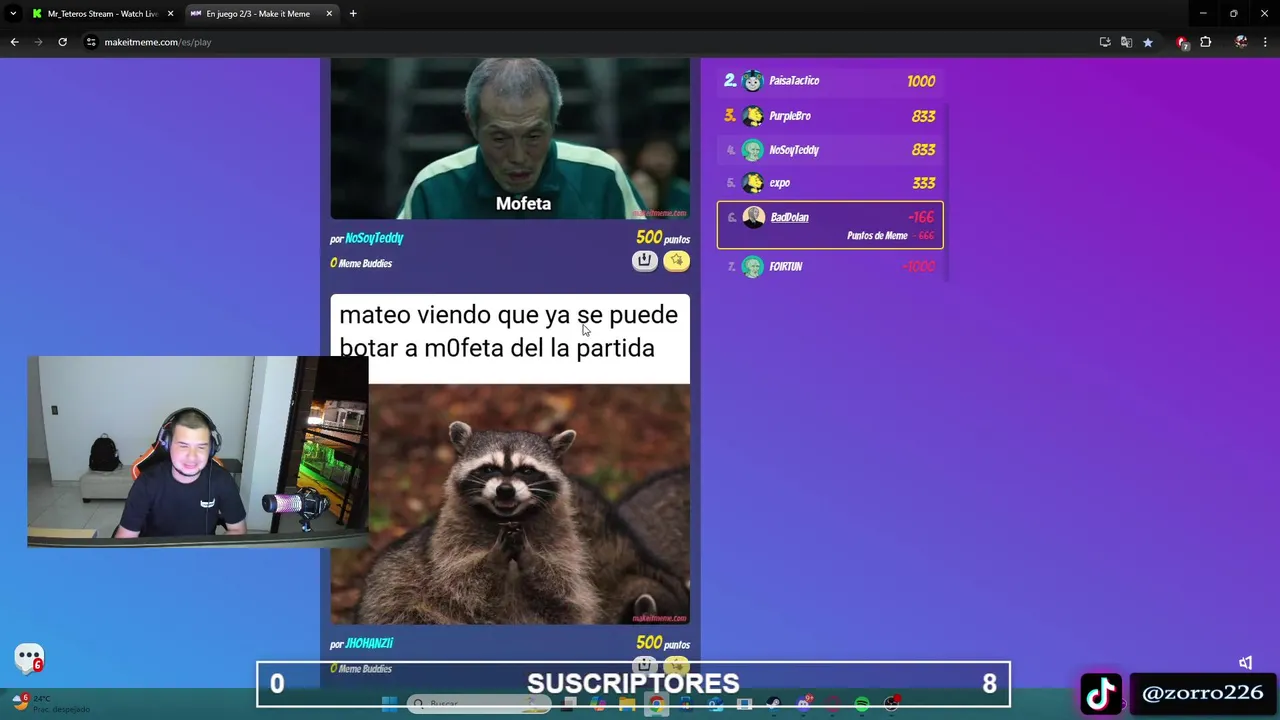Click the Windows Start button on the taskbar
Viewport: 1280px width, 720px height.
click(389, 704)
